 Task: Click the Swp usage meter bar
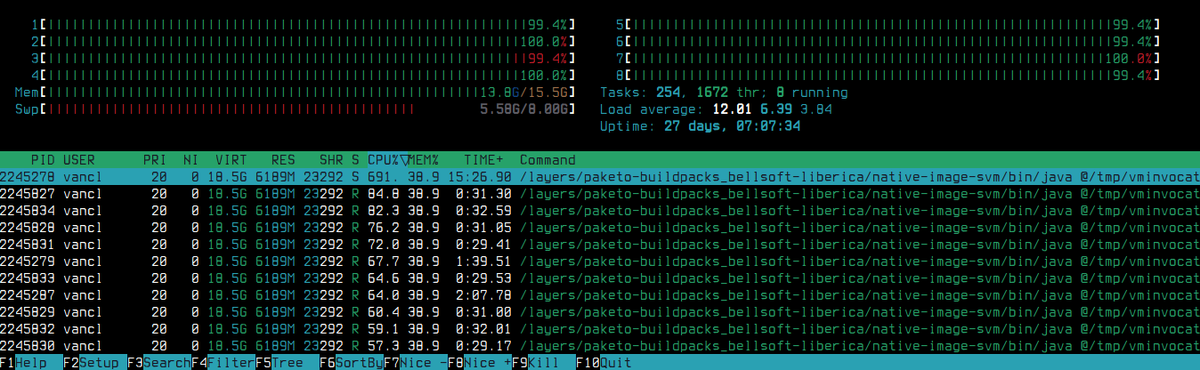(296, 108)
